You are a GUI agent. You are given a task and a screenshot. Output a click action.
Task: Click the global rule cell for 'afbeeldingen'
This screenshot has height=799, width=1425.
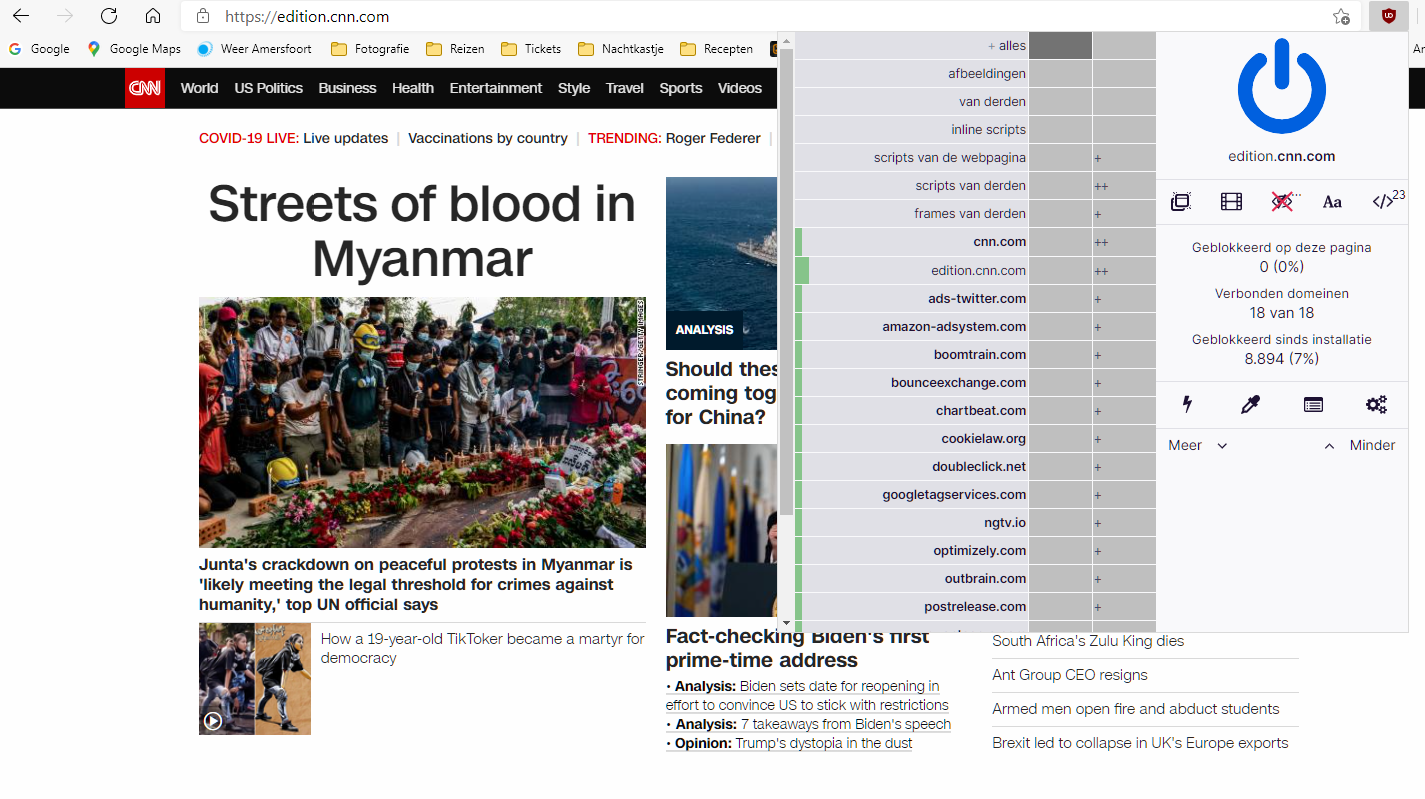pyautogui.click(x=1060, y=74)
